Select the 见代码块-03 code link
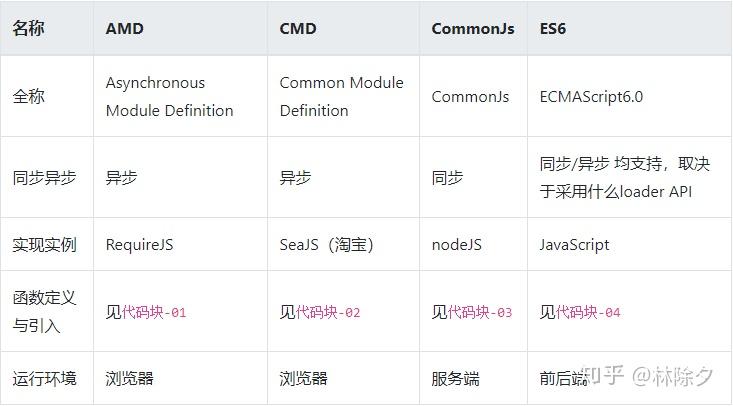This screenshot has width=733, height=406. (472, 312)
